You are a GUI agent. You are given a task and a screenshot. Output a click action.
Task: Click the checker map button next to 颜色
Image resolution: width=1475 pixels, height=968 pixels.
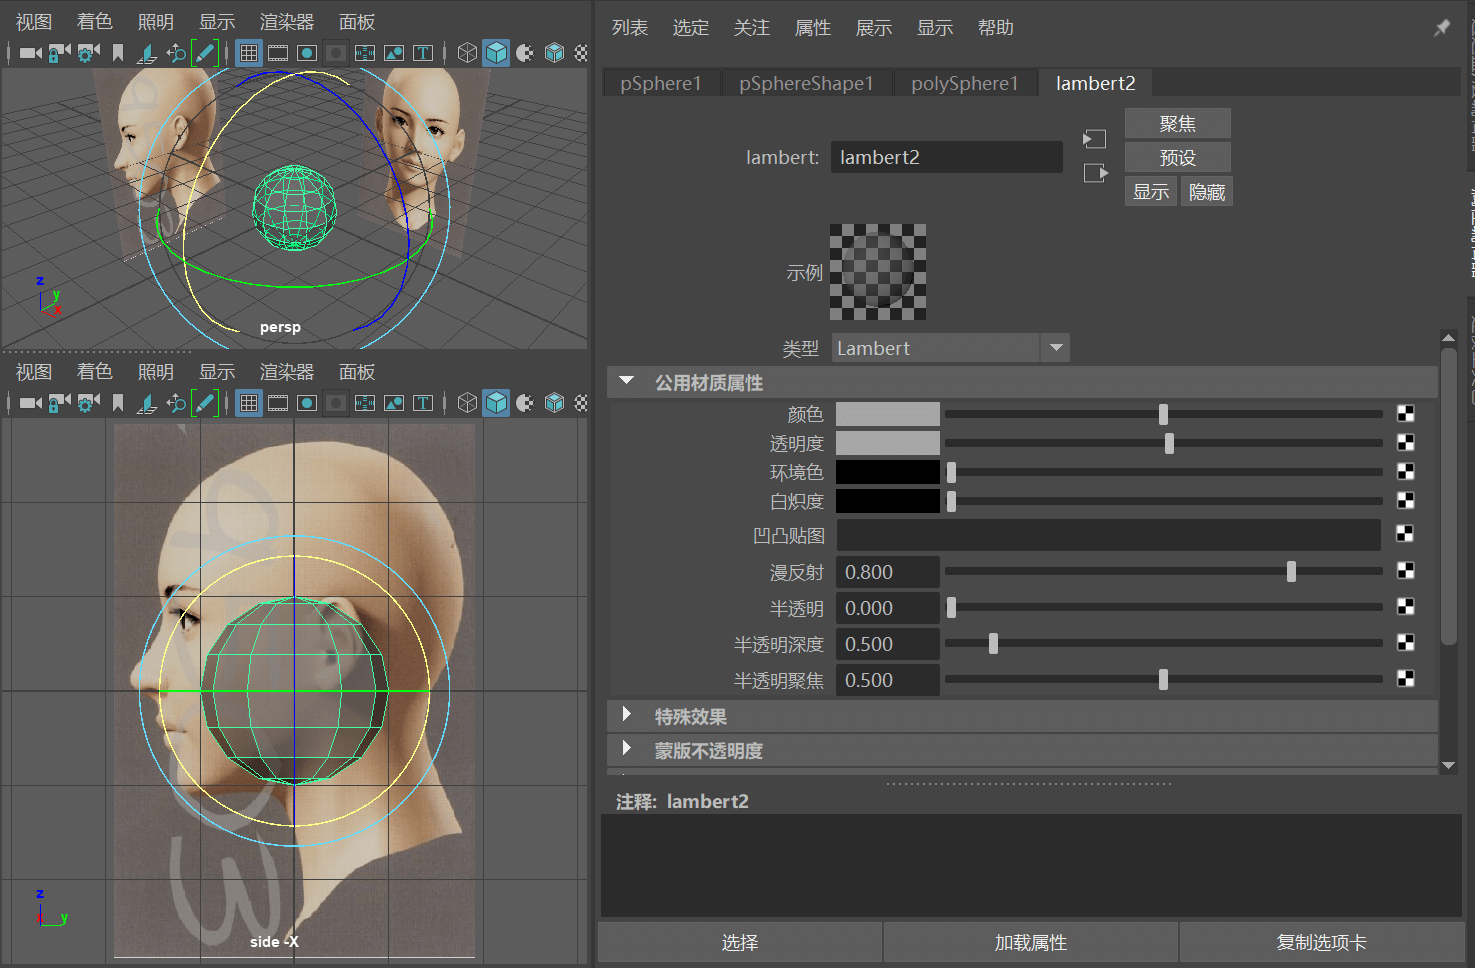[1405, 414]
